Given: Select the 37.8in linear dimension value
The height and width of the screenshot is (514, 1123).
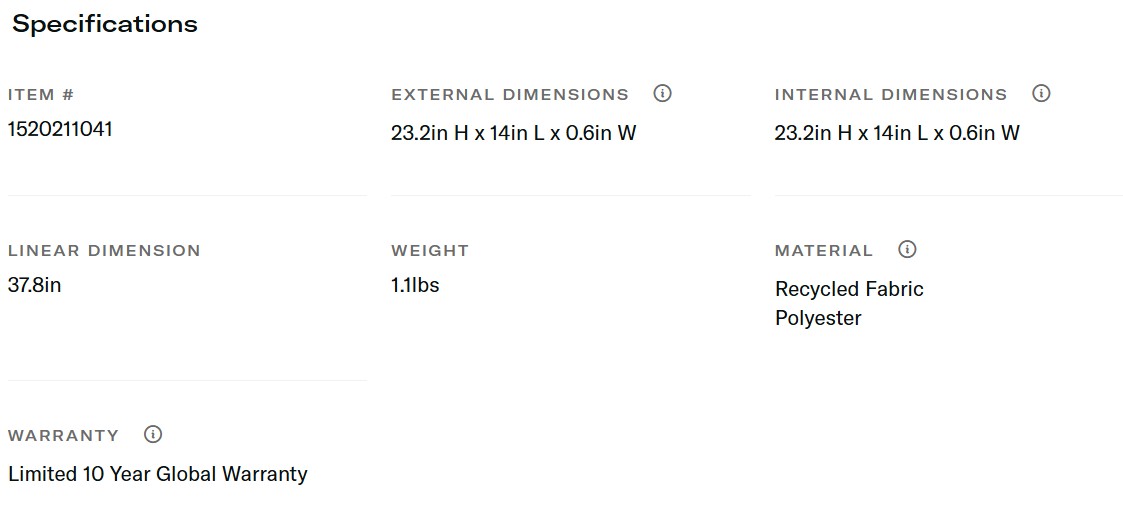Looking at the screenshot, I should (x=35, y=285).
